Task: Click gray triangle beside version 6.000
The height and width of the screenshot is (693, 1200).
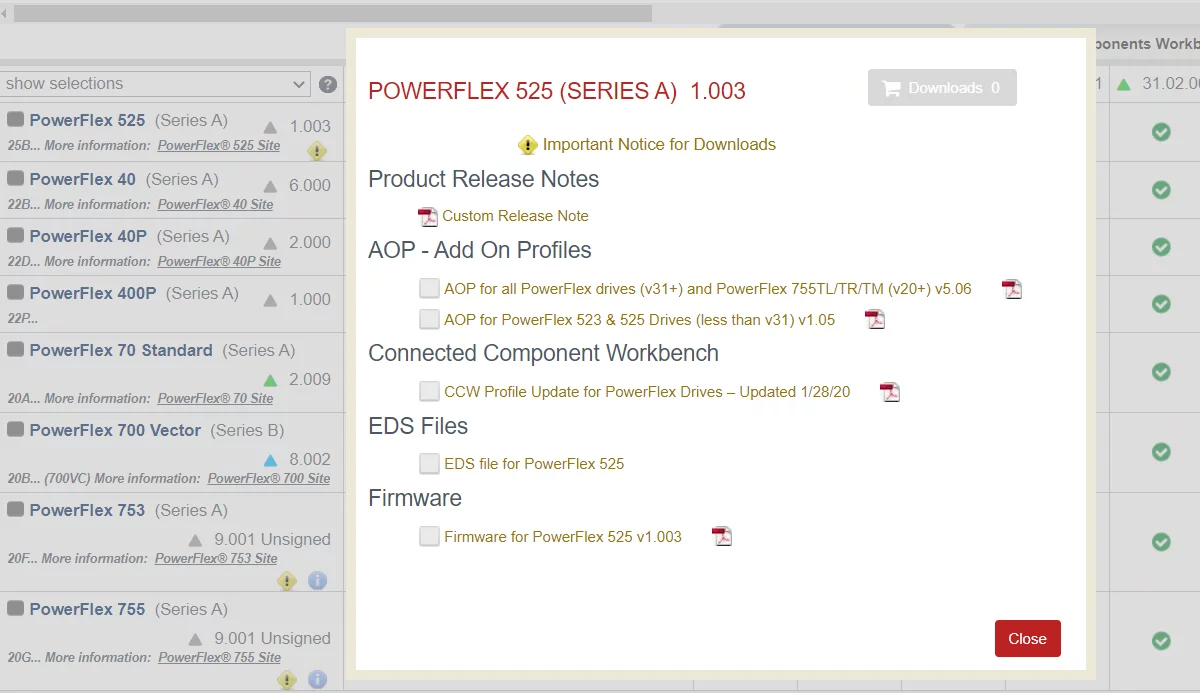Action: [270, 186]
